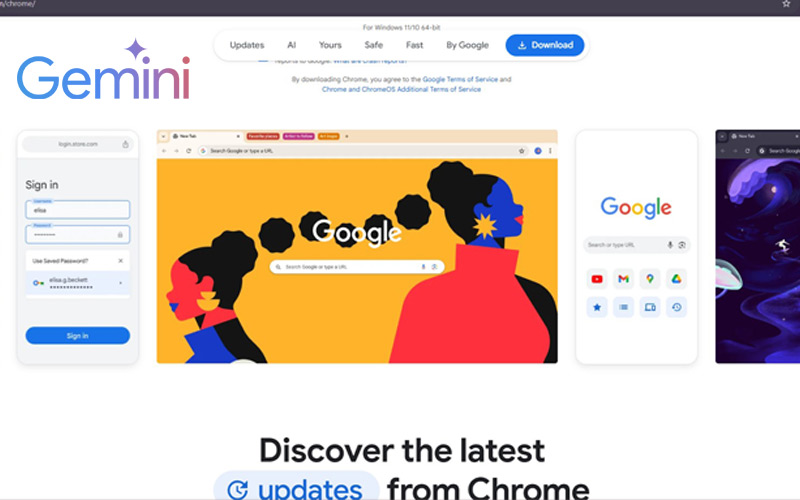
Task: Go to the Safe nav section
Action: (x=373, y=45)
